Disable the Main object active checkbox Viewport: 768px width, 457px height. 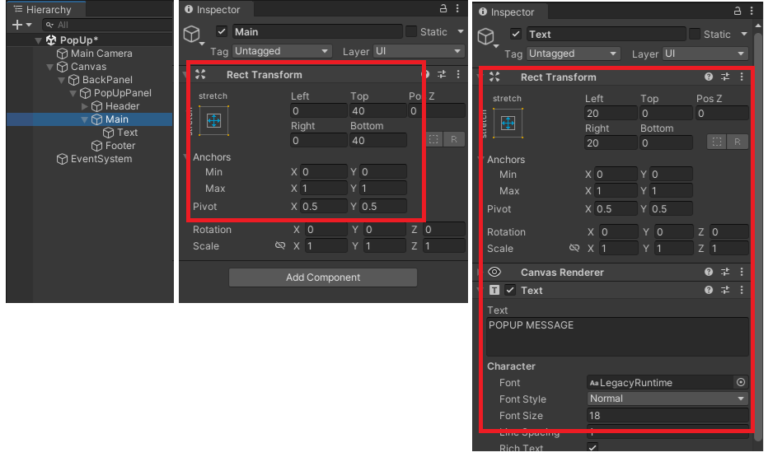pos(221,32)
